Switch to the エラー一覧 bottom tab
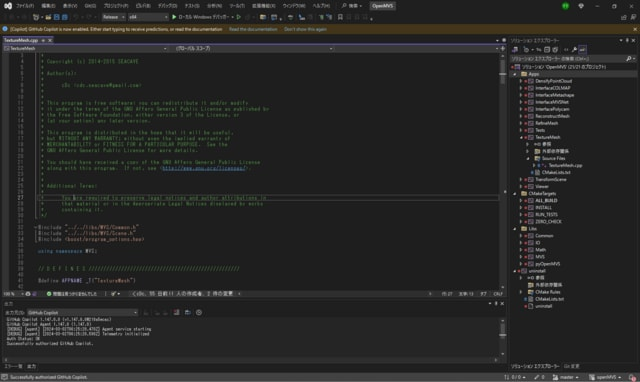The width and height of the screenshot is (640, 382). [x=13, y=366]
